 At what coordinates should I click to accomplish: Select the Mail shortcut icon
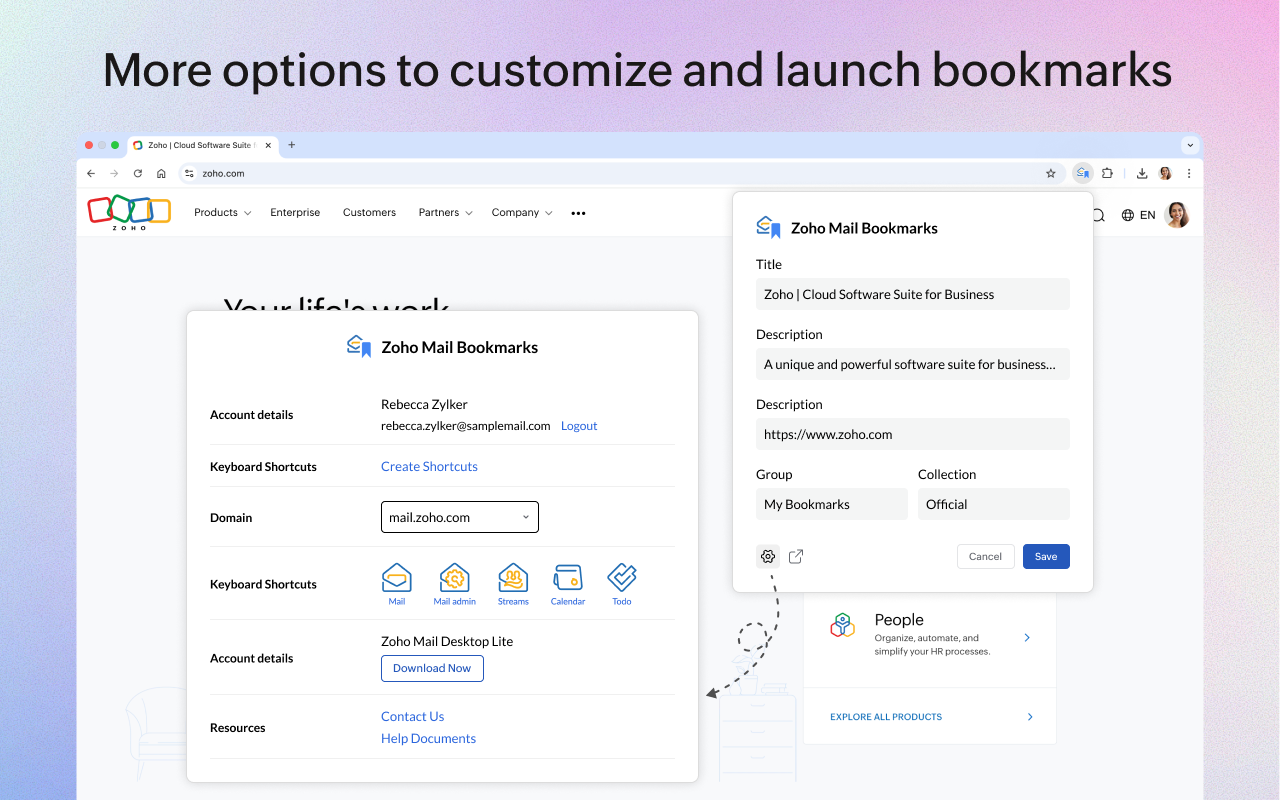point(396,577)
